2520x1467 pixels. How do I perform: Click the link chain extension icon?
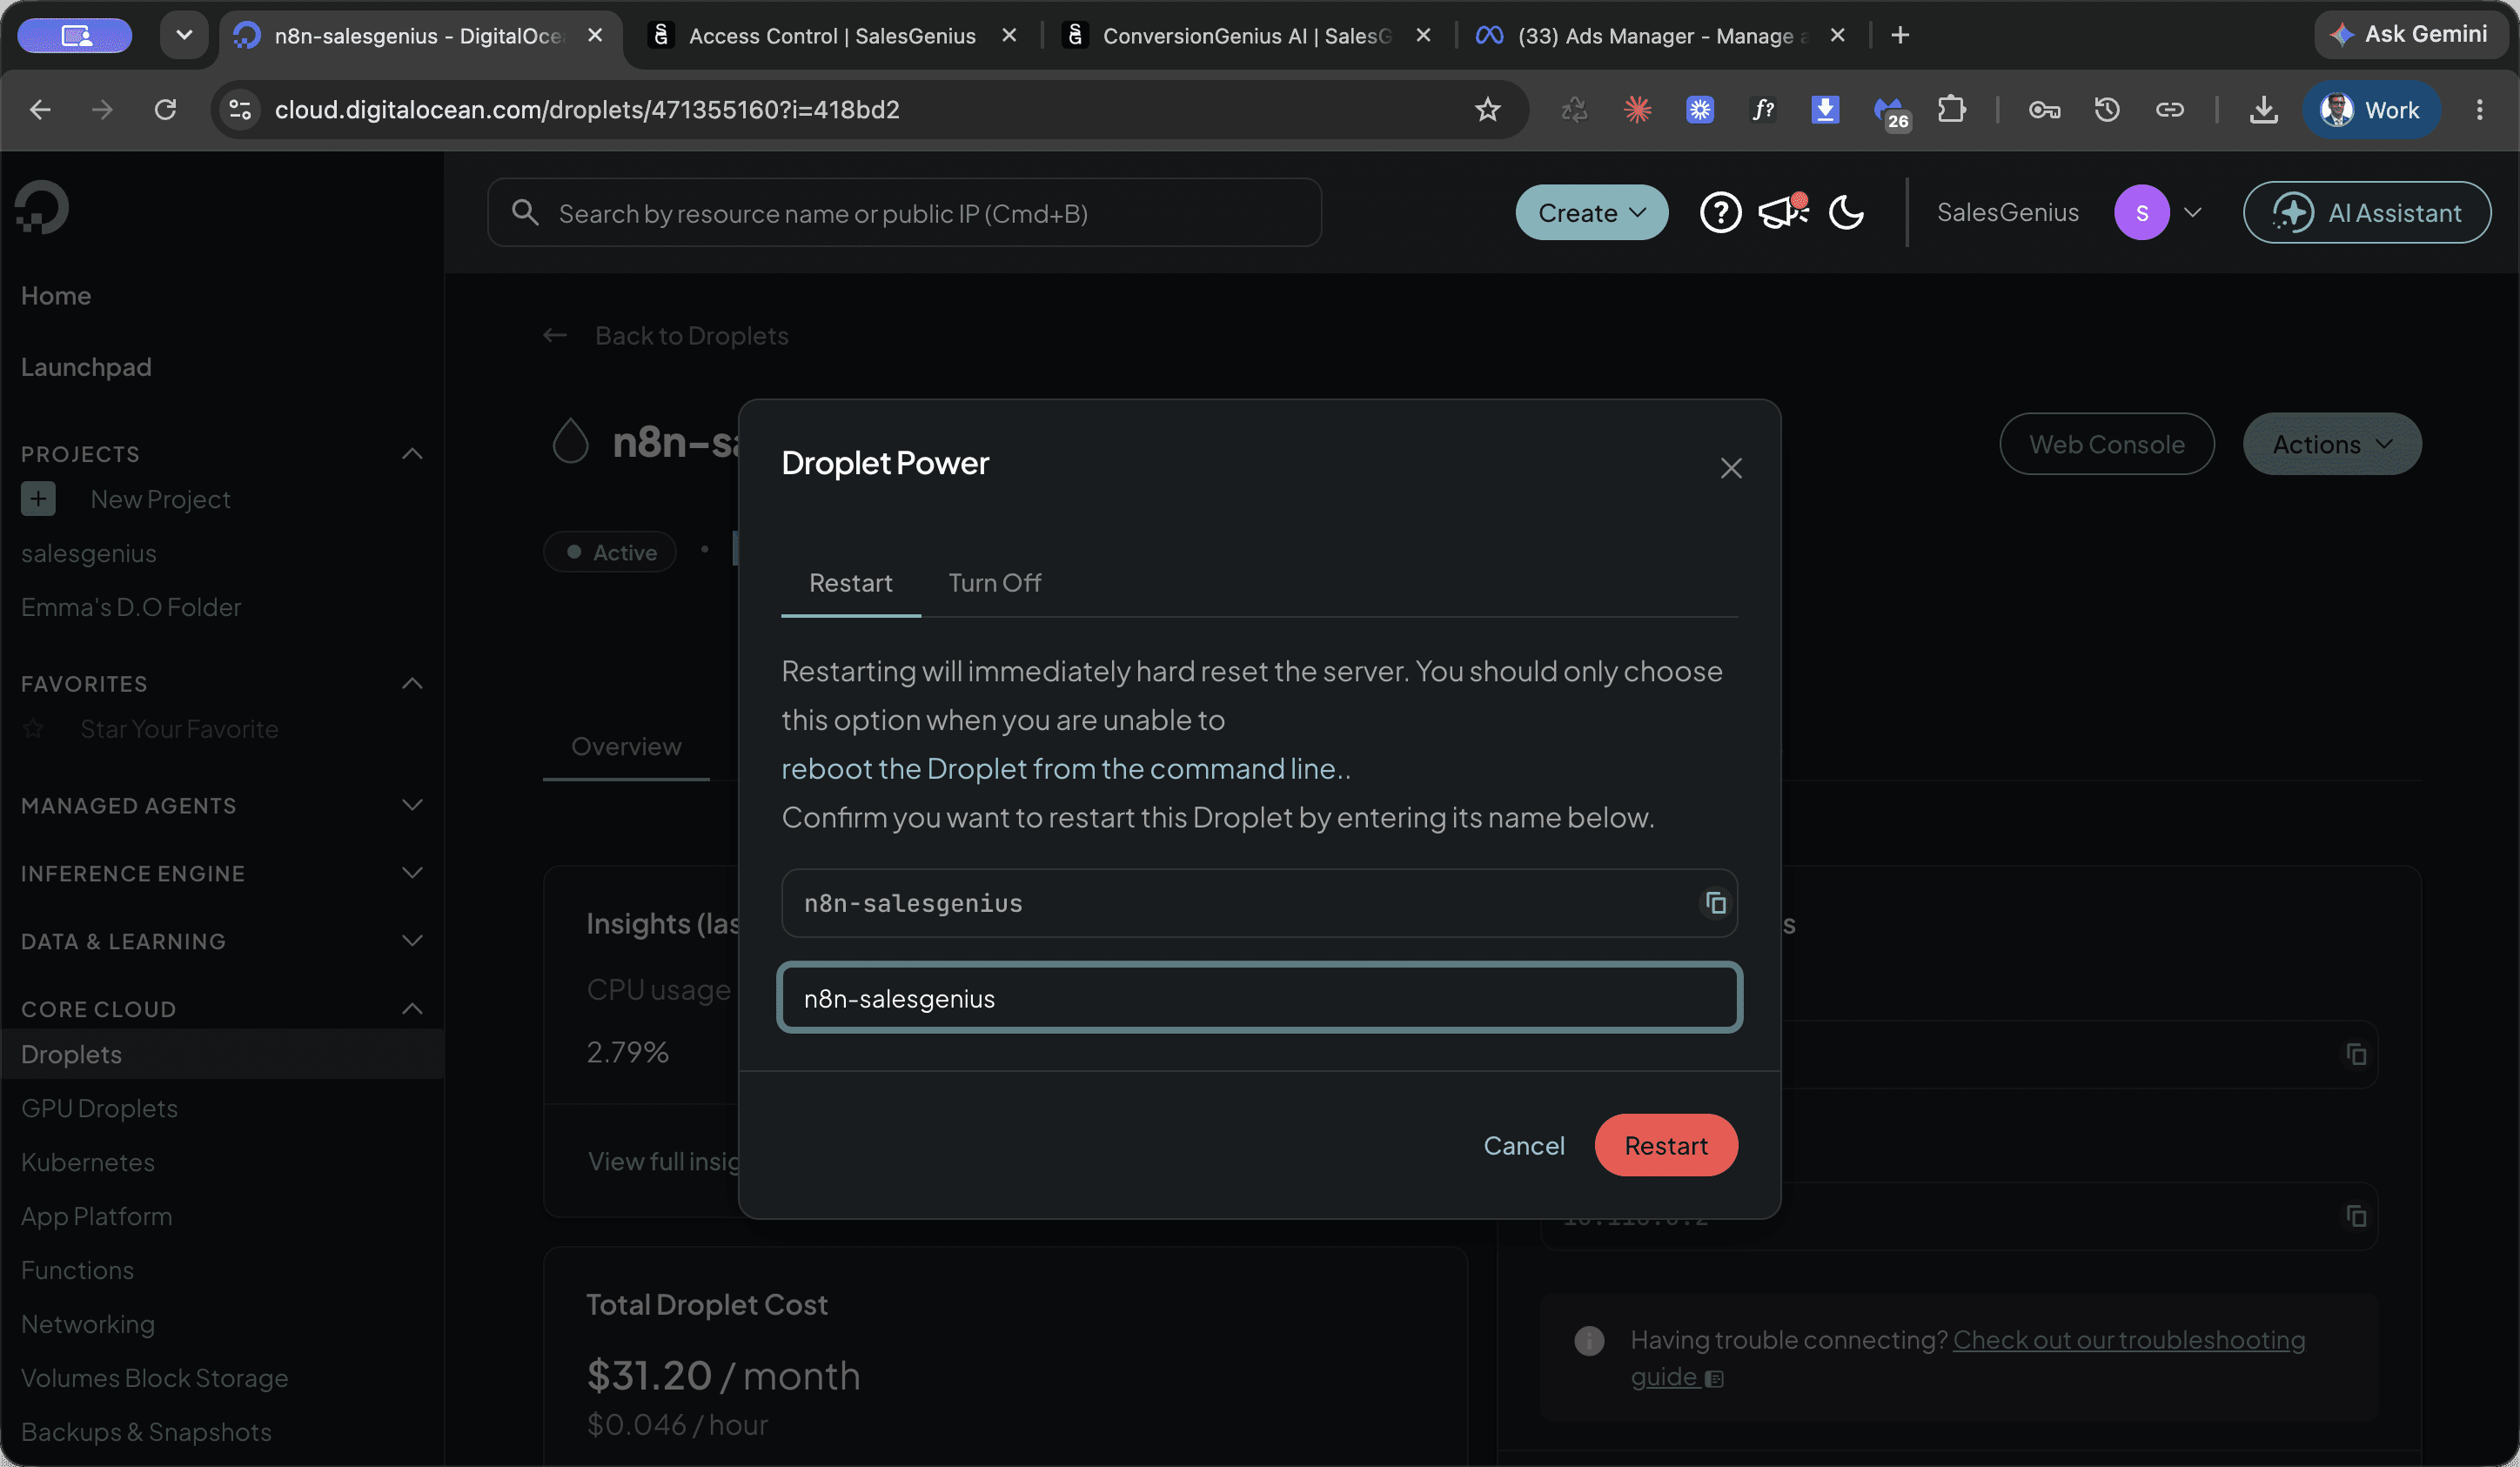(2169, 109)
